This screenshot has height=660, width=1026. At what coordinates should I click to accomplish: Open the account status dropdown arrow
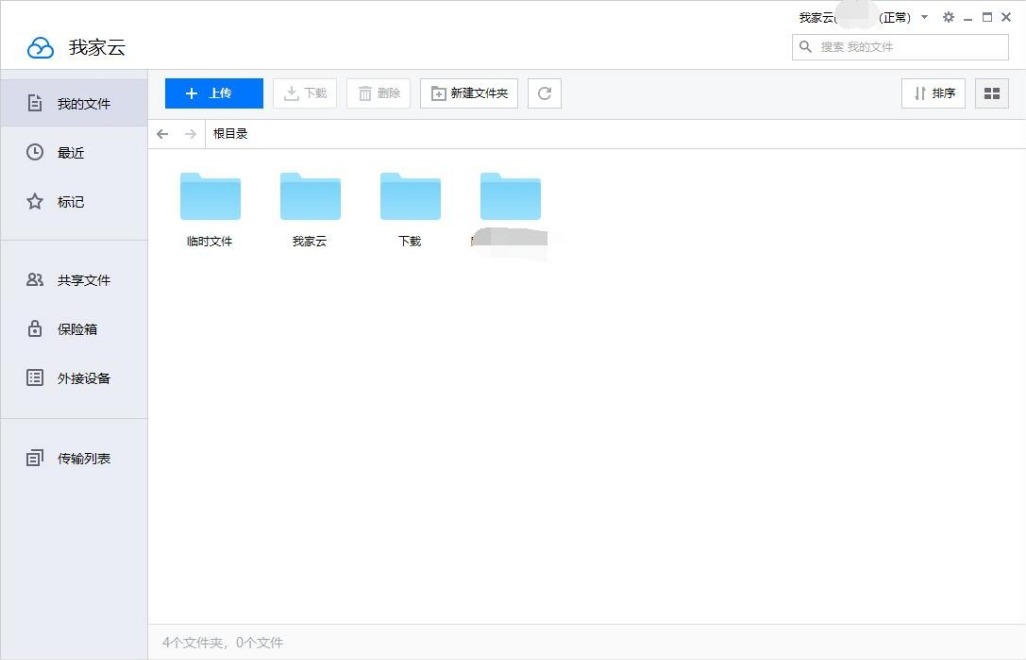924,17
